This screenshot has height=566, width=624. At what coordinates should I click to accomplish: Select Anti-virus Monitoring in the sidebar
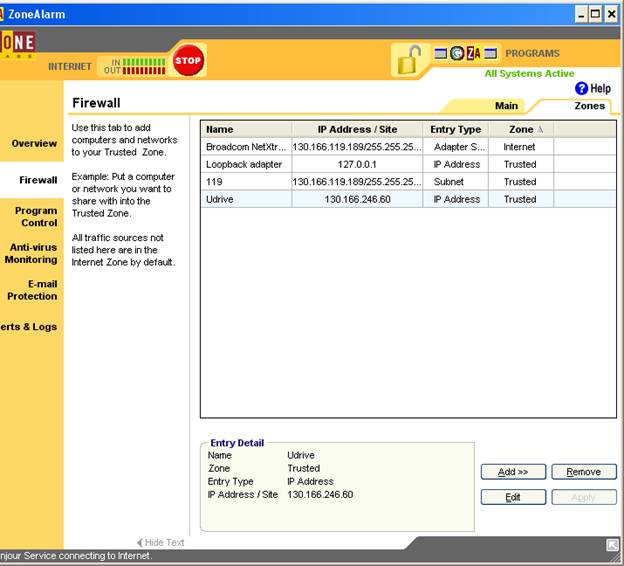pyautogui.click(x=33, y=253)
